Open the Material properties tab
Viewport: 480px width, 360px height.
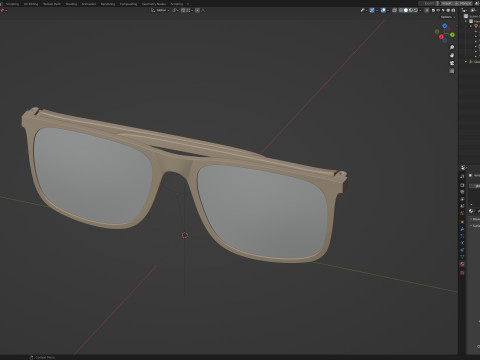(x=462, y=264)
